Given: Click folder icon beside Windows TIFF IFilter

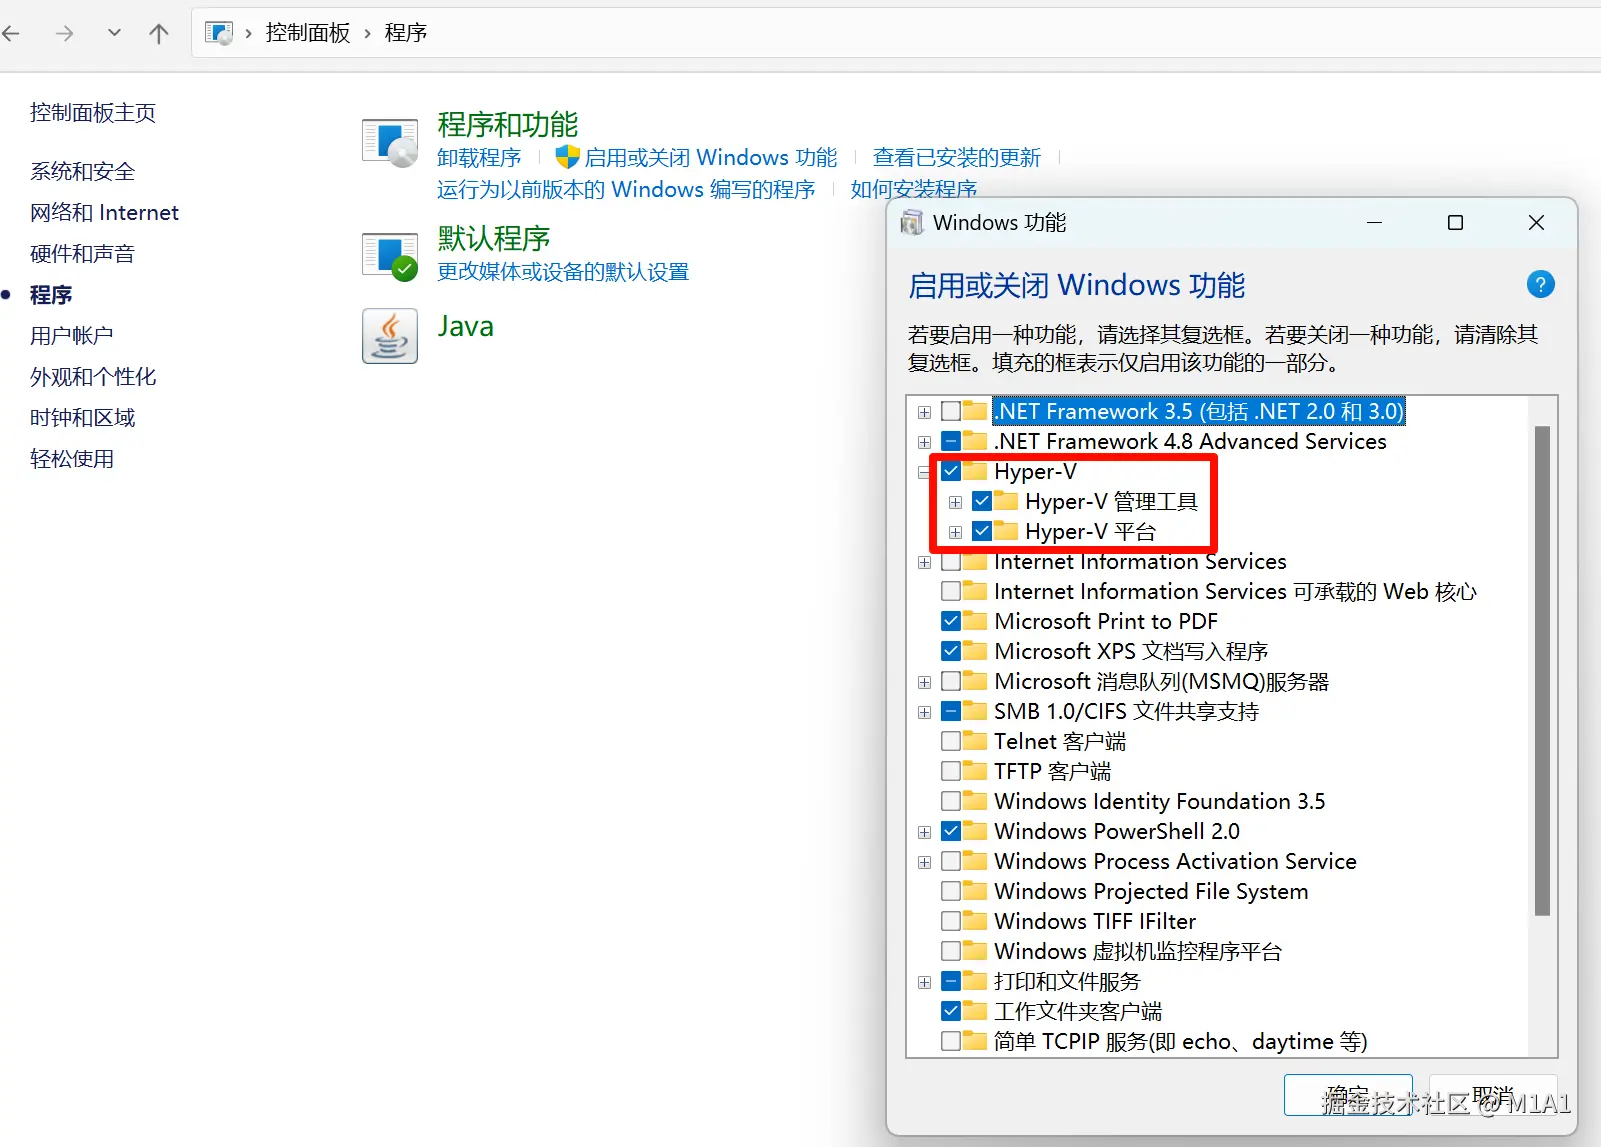Looking at the screenshot, I should pyautogui.click(x=975, y=921).
